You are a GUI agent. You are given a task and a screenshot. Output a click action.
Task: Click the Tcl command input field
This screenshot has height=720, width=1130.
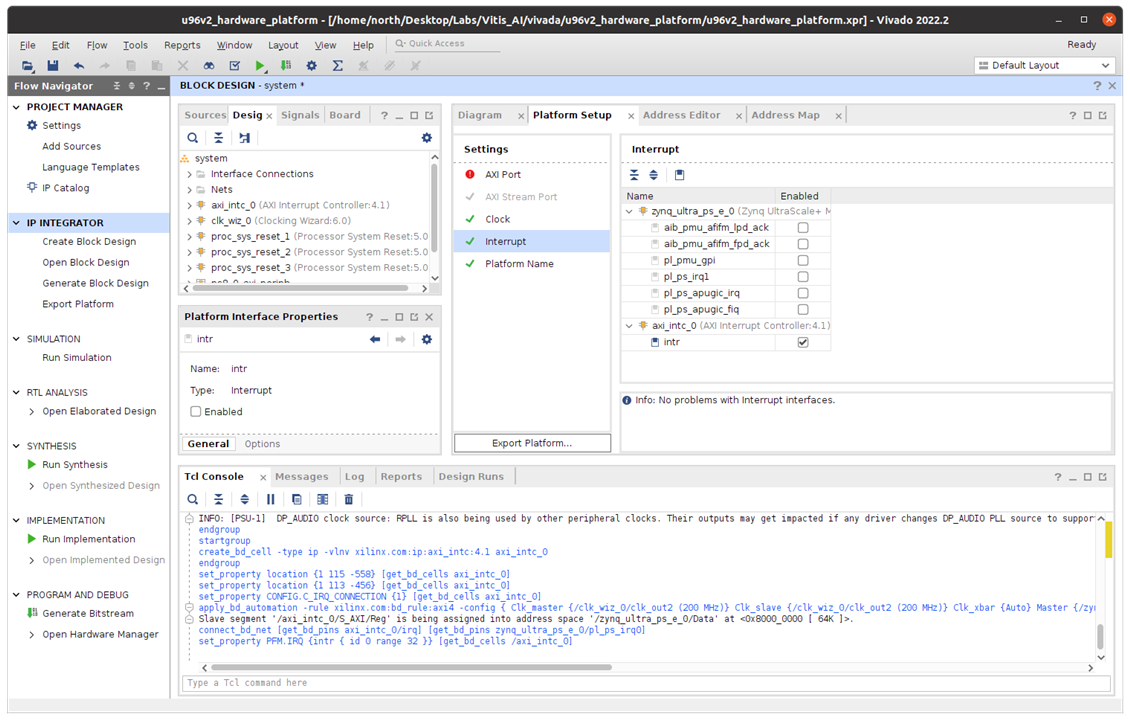click(646, 683)
